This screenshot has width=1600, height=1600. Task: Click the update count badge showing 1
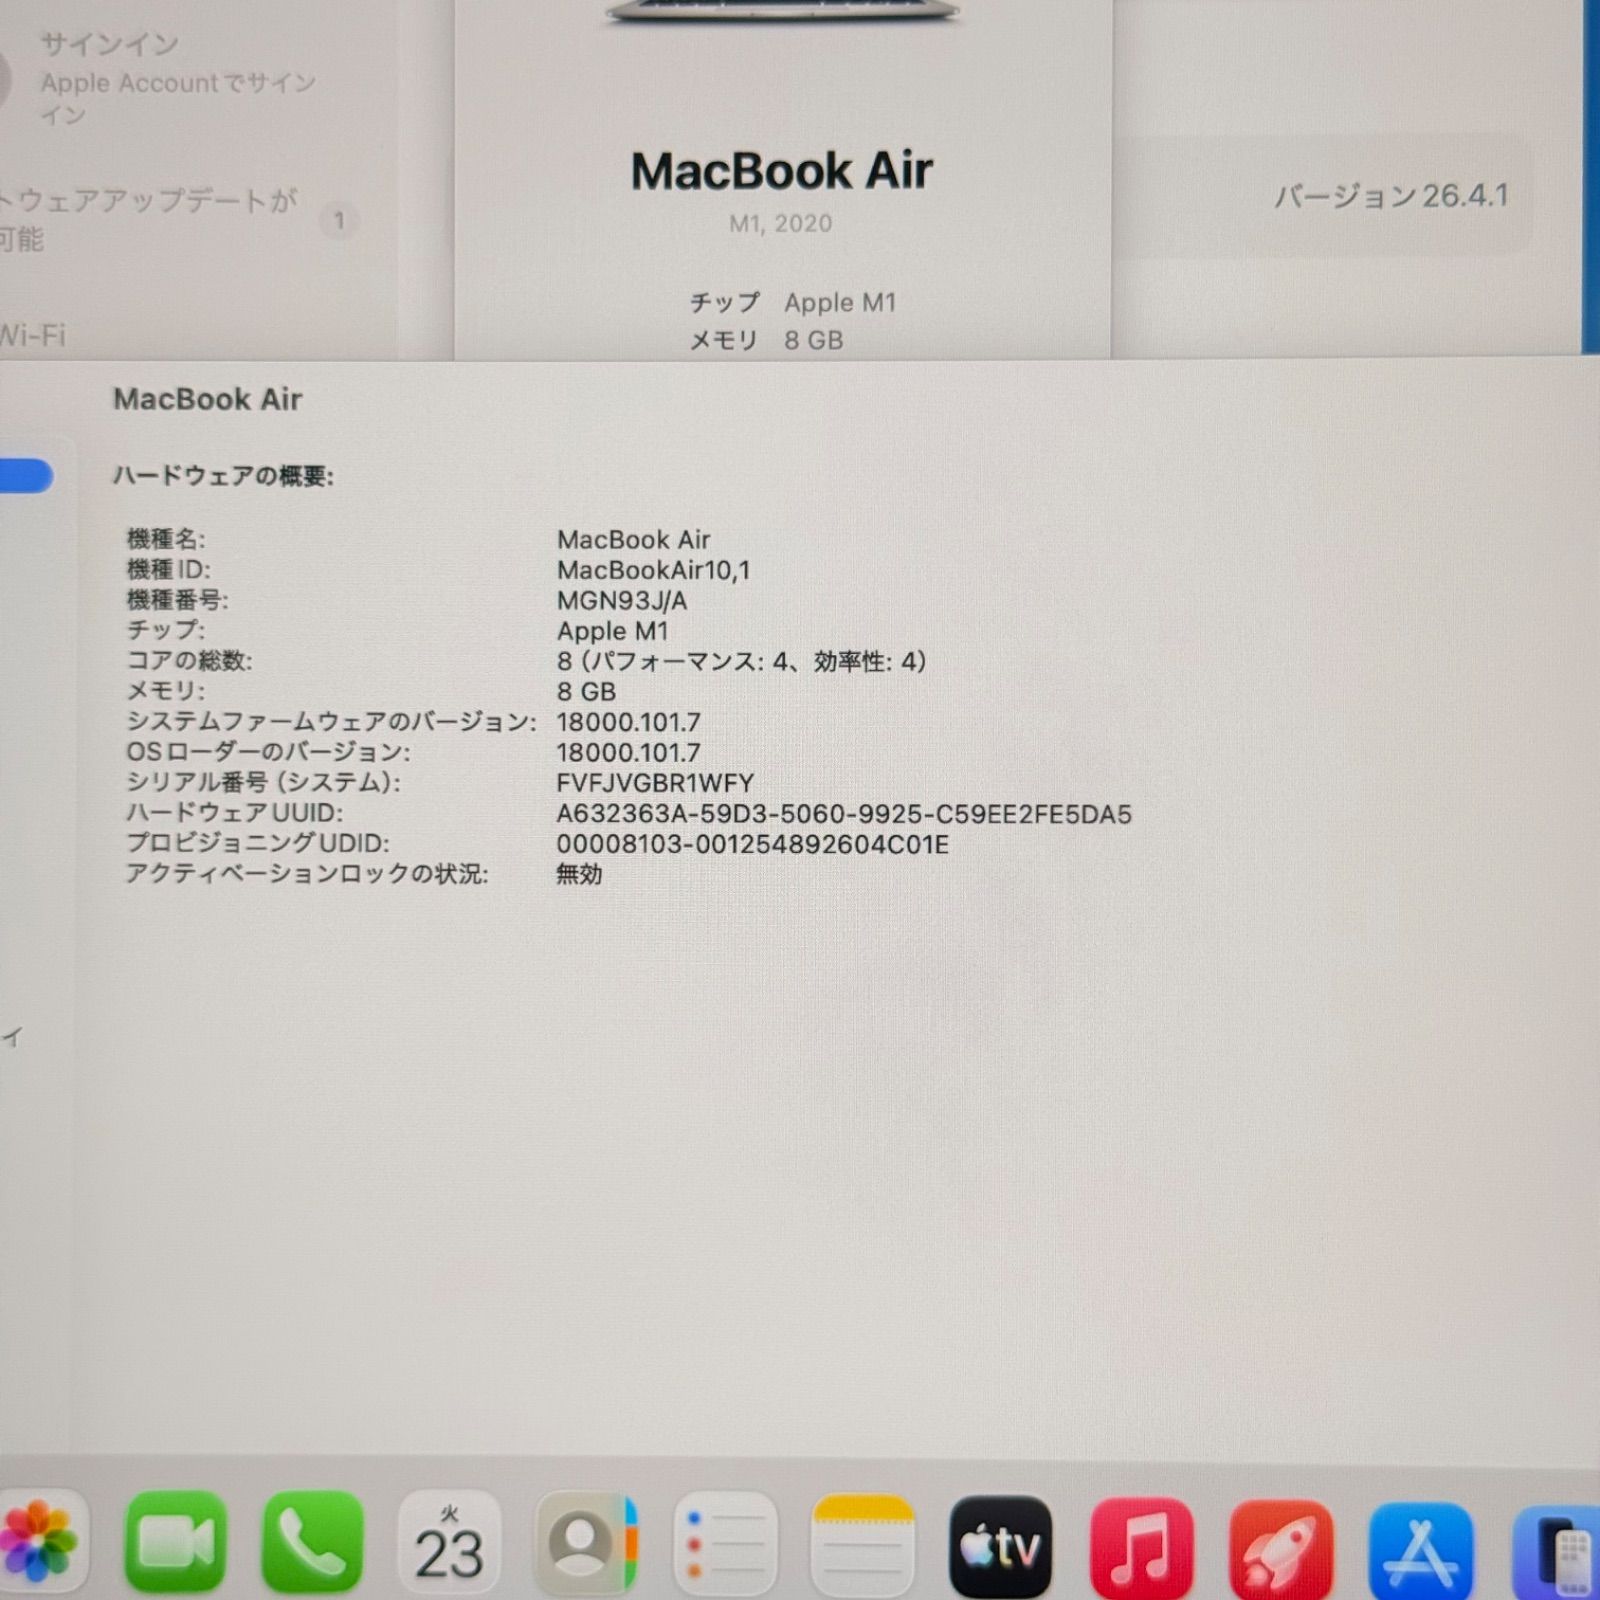339,220
